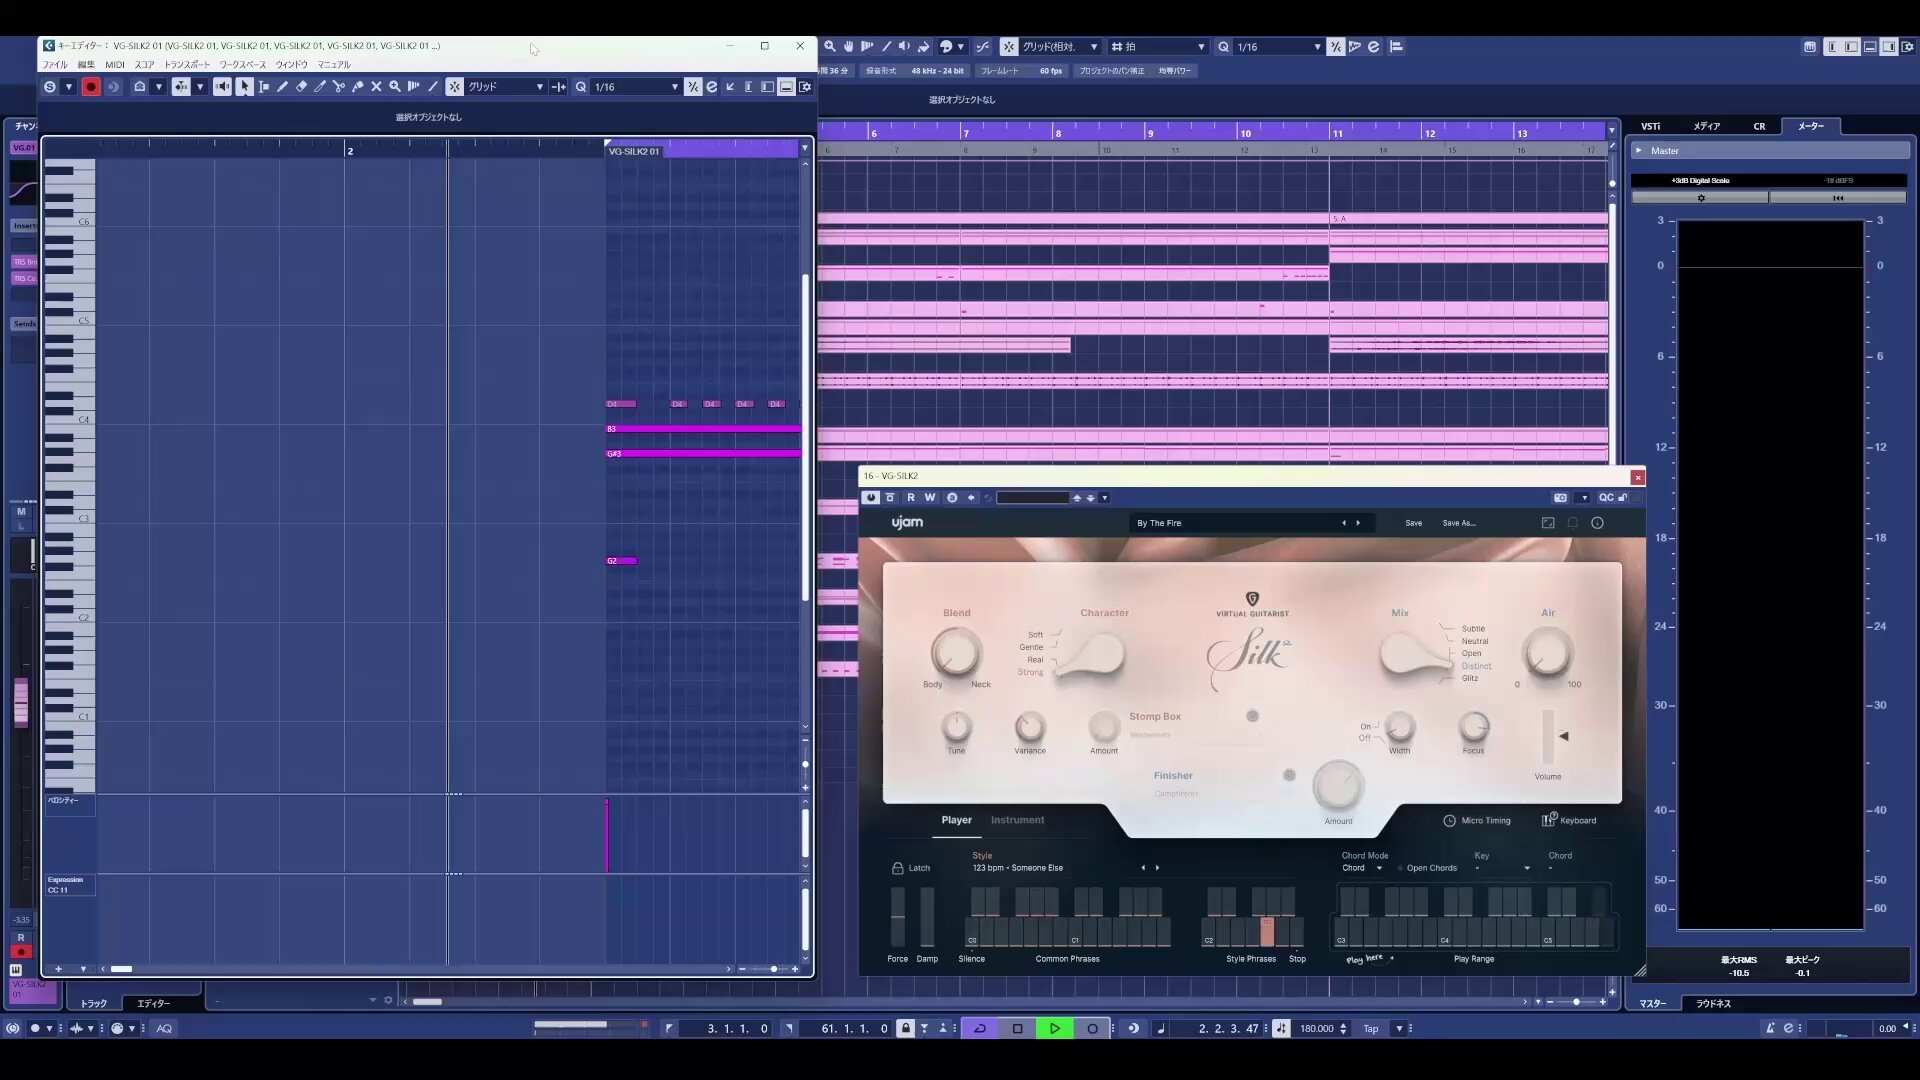Click the red record button in Key Editor toolbar
The image size is (1920, 1080).
point(91,87)
